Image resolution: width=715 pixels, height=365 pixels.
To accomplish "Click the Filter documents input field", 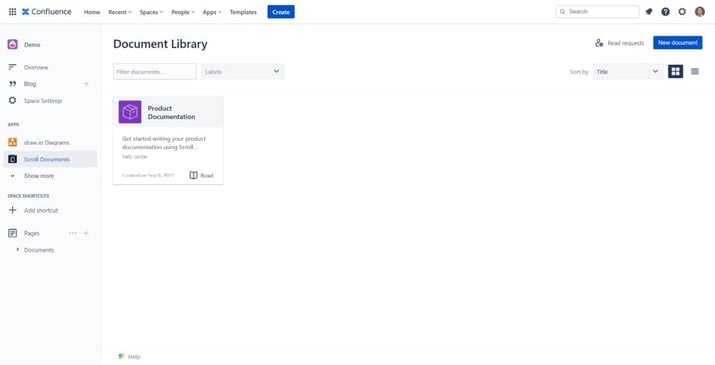I will point(155,72).
